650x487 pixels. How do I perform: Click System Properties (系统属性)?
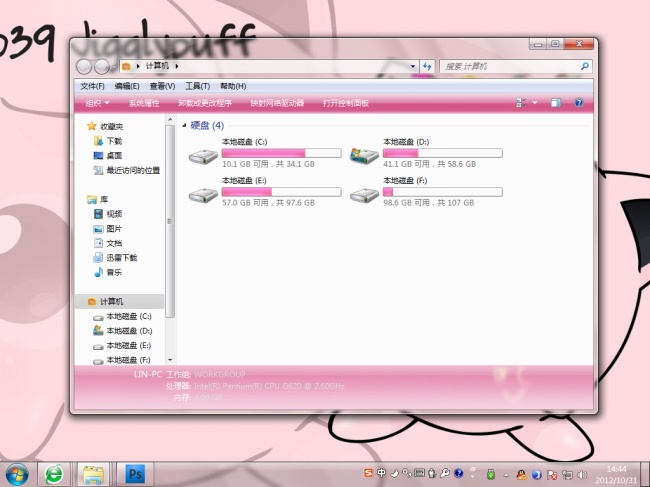click(143, 103)
